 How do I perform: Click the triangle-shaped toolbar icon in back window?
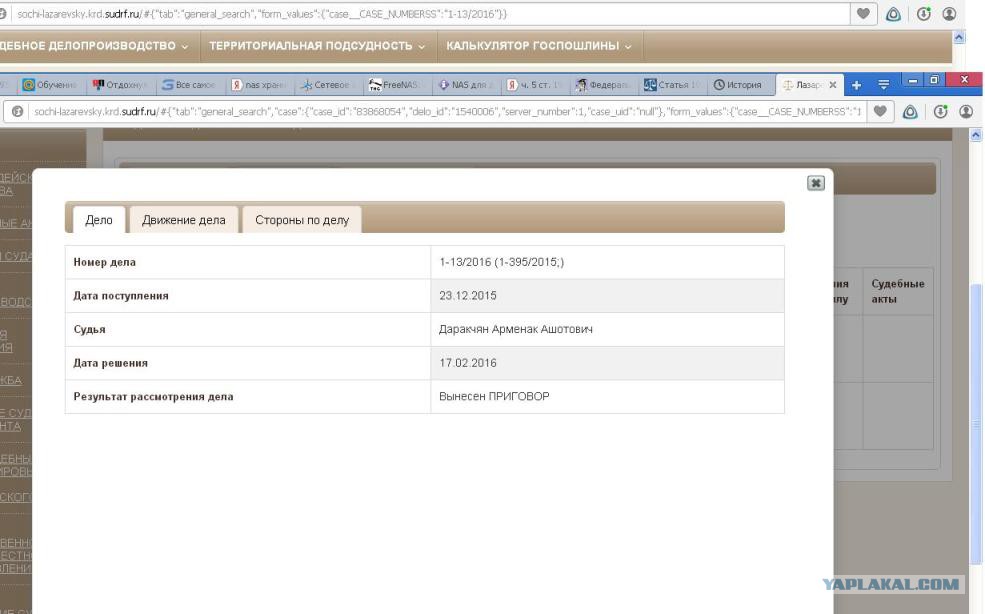coord(893,14)
